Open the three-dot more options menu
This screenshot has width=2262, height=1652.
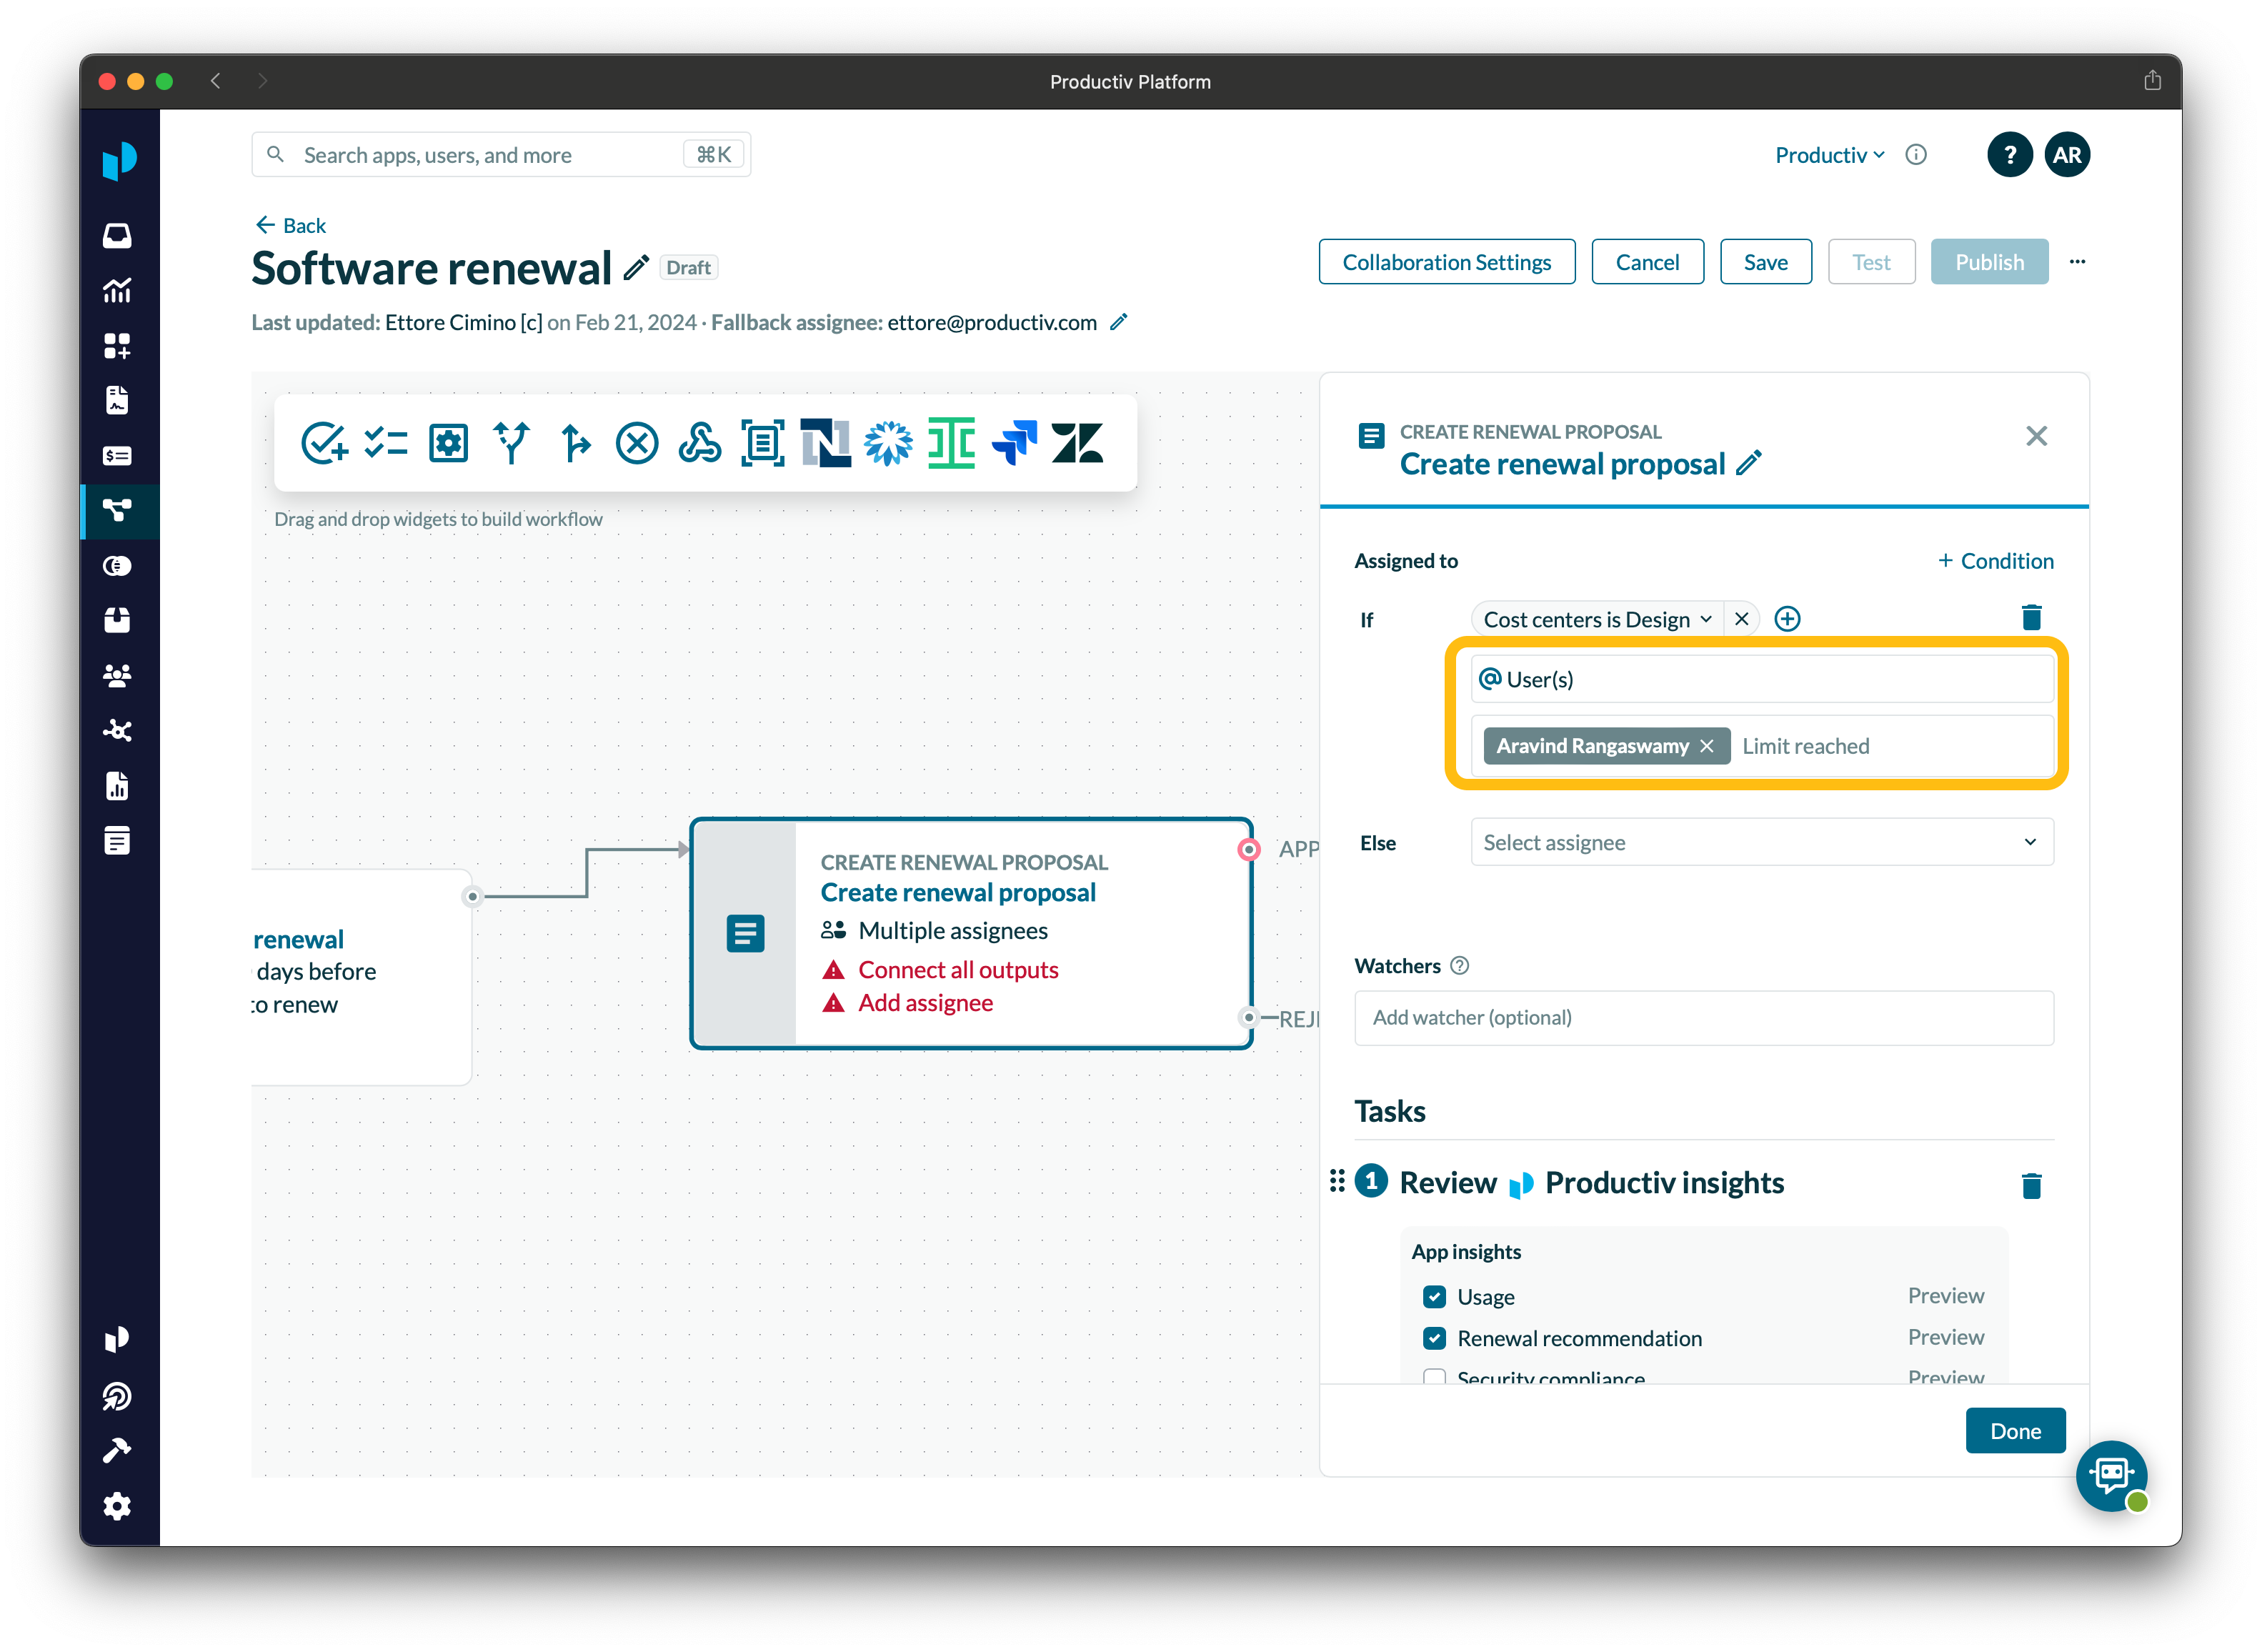tap(2077, 262)
